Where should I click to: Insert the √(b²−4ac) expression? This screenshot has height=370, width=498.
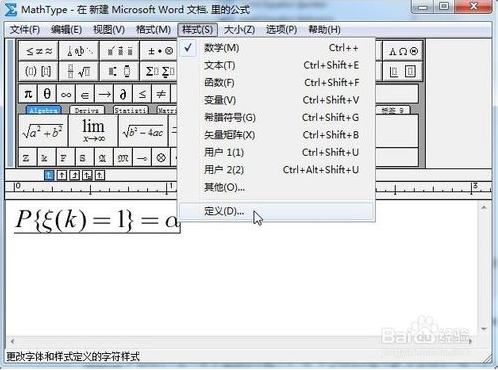pos(143,131)
